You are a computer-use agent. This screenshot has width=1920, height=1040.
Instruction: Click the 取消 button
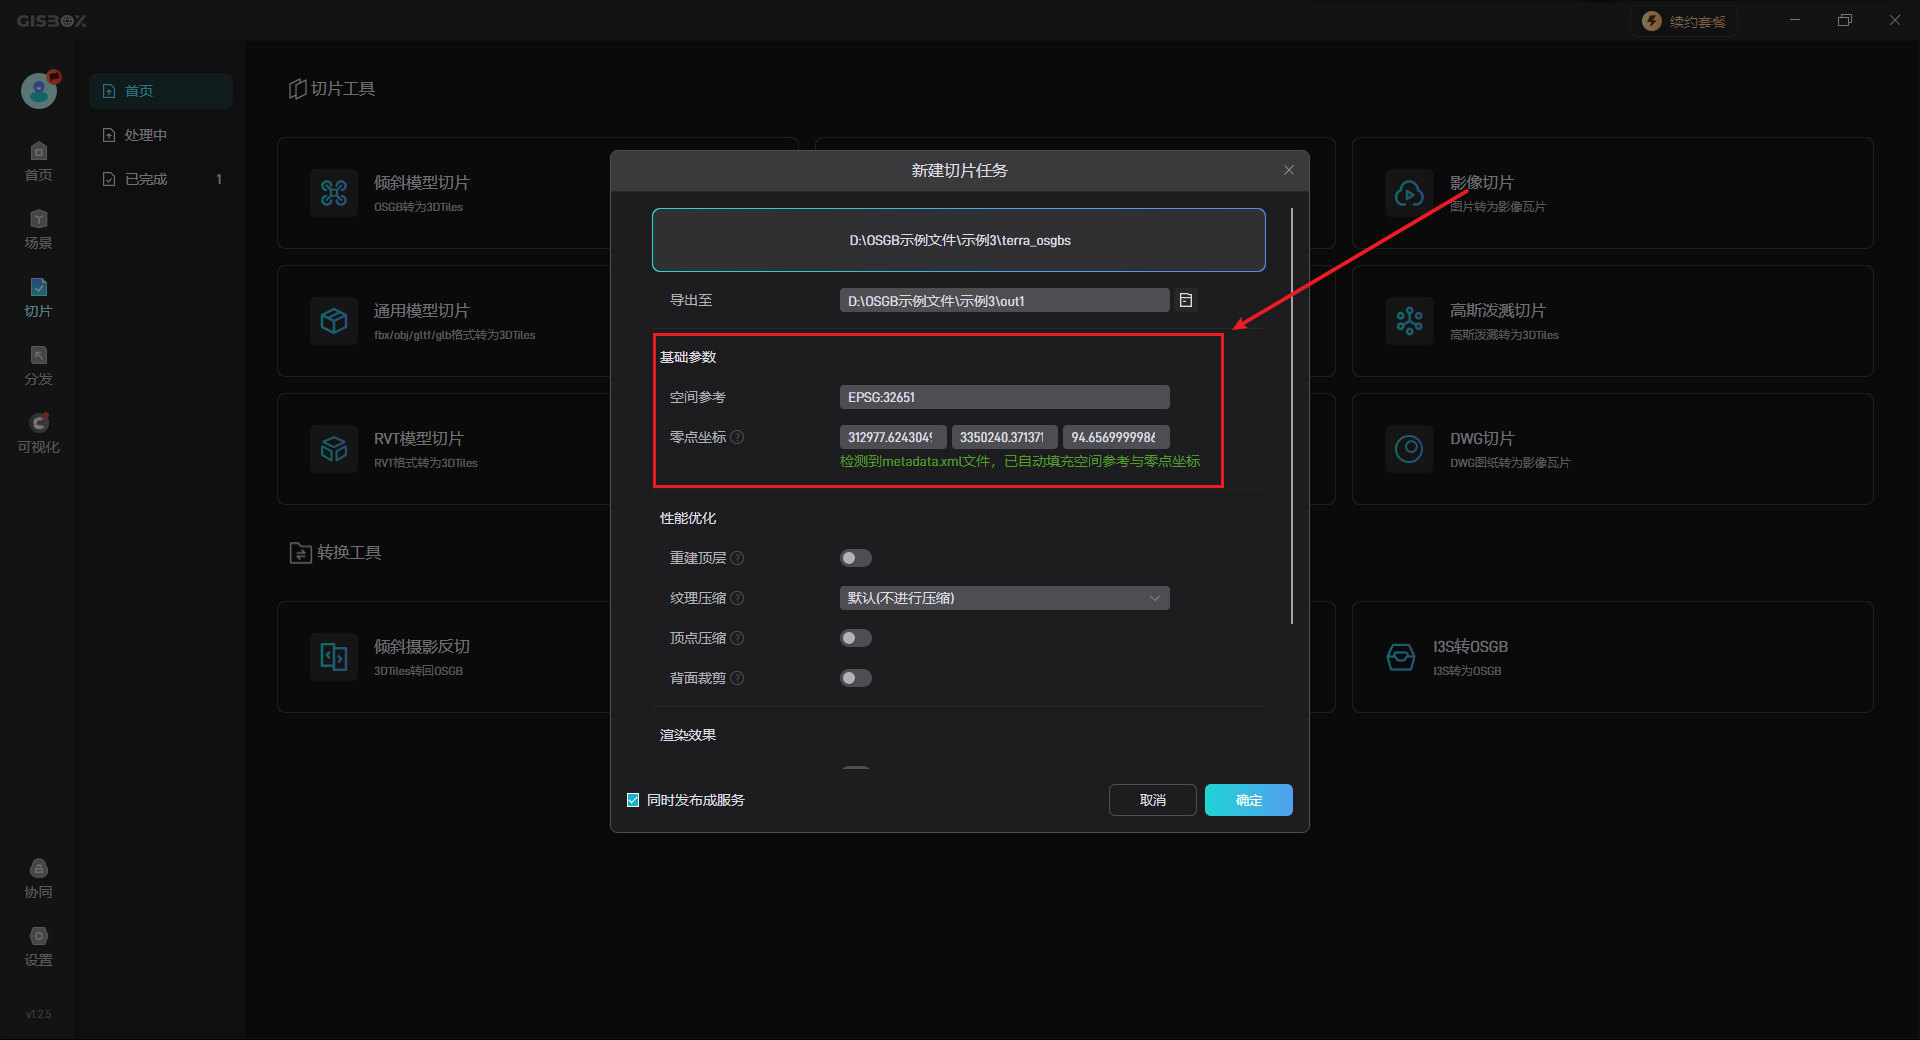(x=1152, y=800)
